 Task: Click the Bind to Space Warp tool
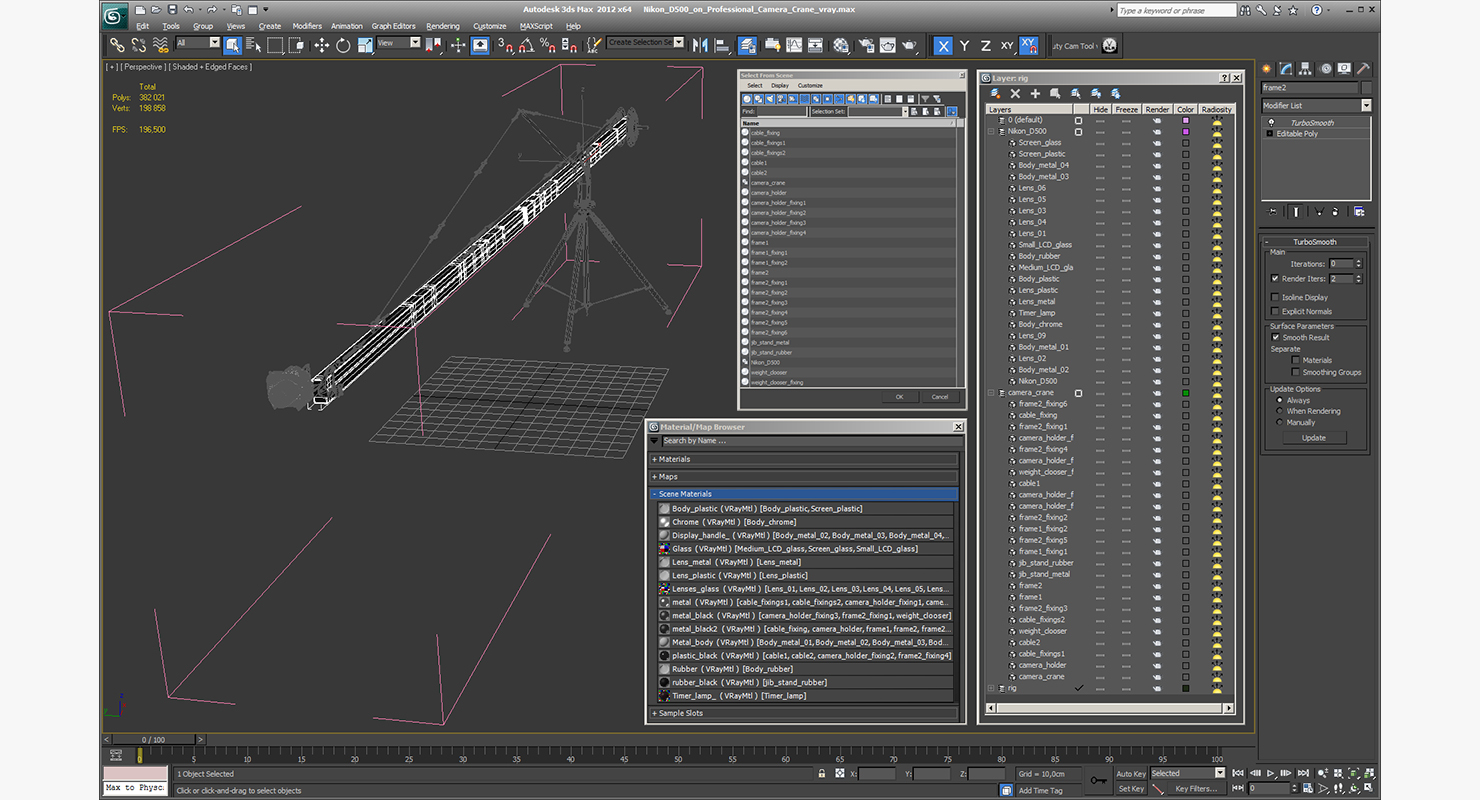(160, 45)
